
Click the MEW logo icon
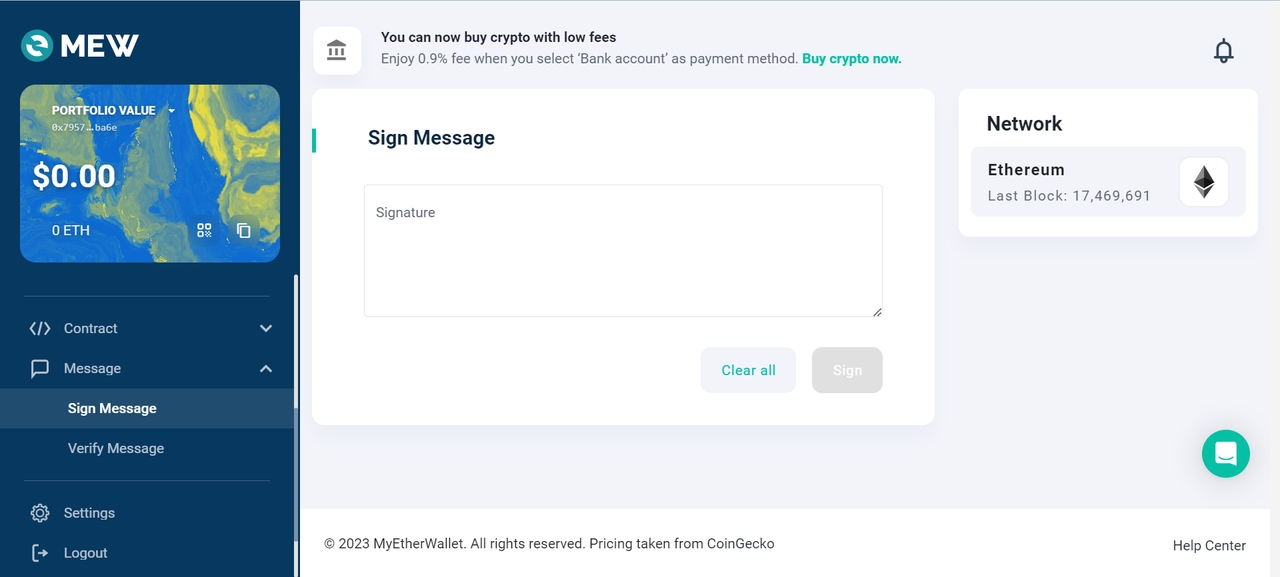pyautogui.click(x=38, y=45)
